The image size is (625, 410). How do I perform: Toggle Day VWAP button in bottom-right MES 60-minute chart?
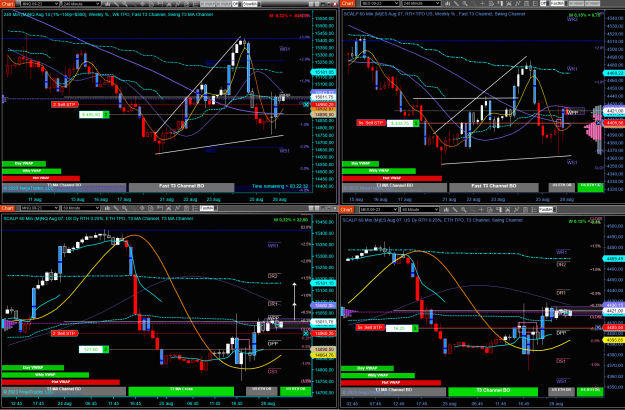pyautogui.click(x=367, y=368)
